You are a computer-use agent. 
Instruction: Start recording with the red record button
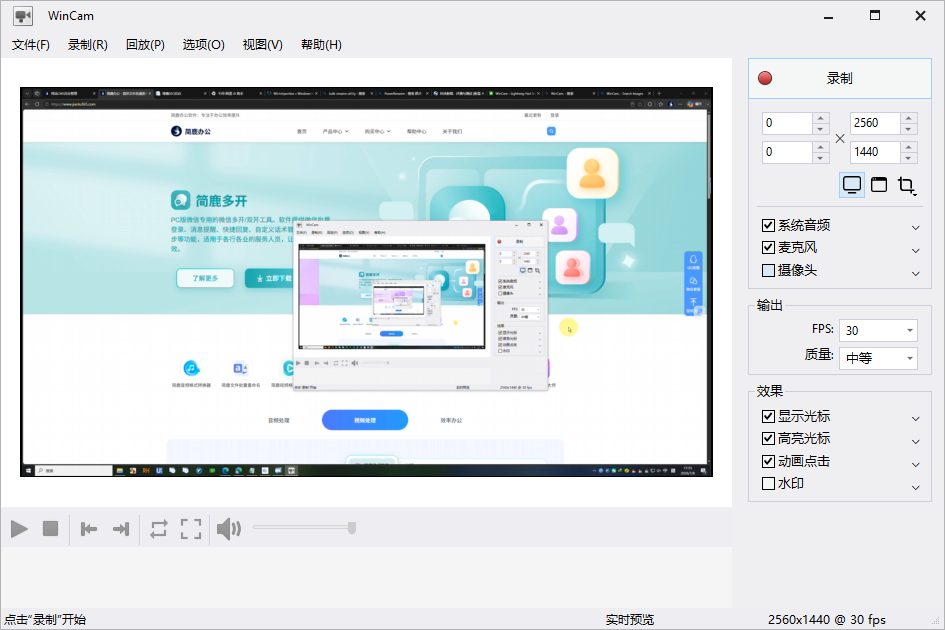pyautogui.click(x=840, y=78)
